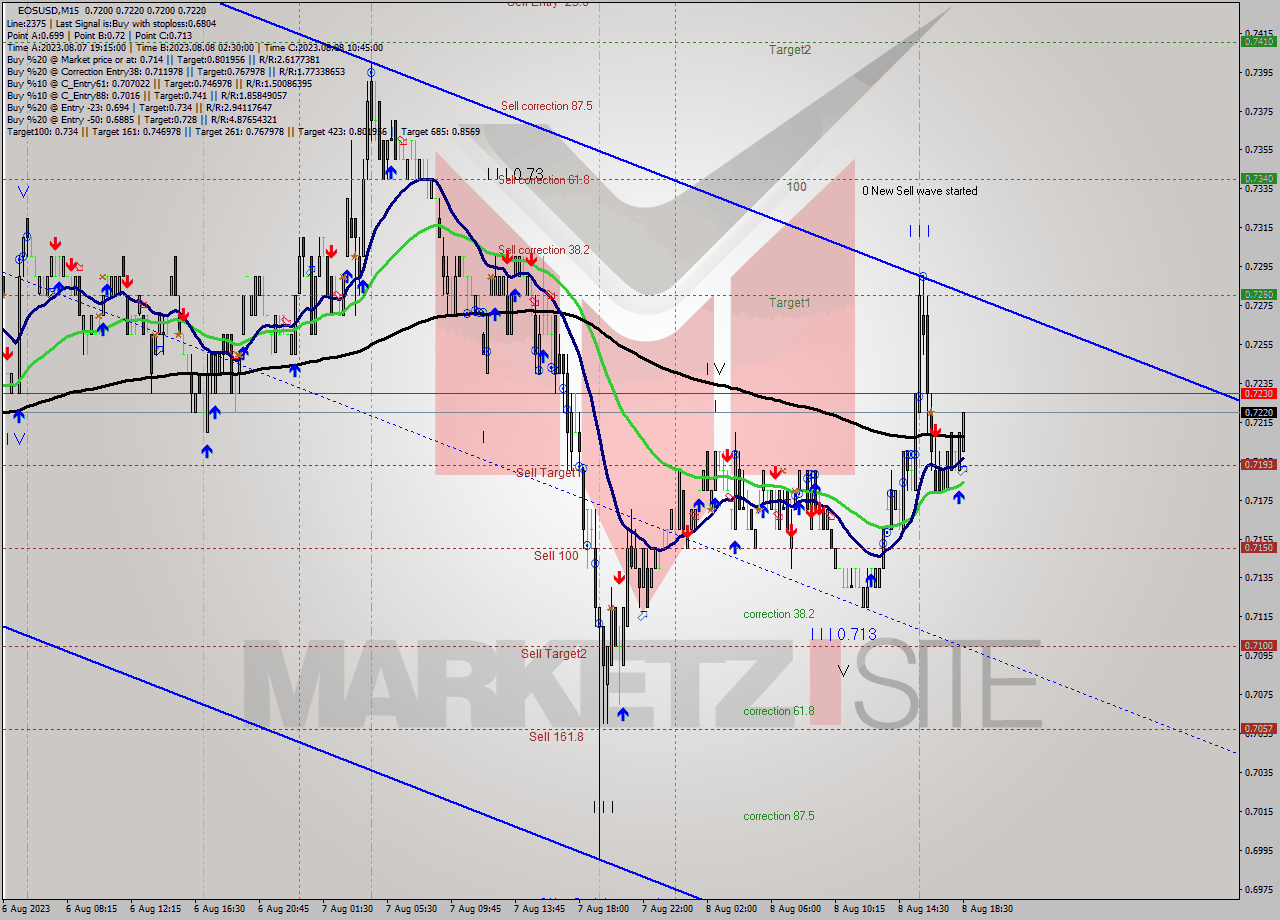1280x920 pixels.
Task: Click the green 'Target1' label
Action: pos(790,302)
